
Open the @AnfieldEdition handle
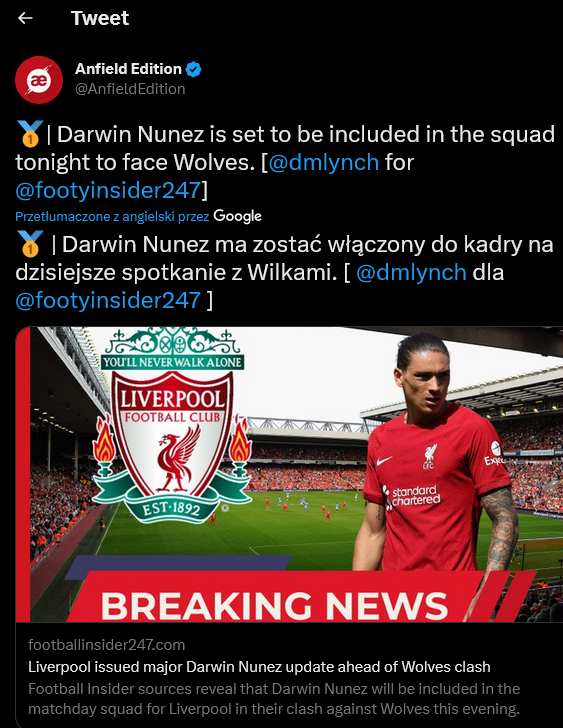click(130, 89)
